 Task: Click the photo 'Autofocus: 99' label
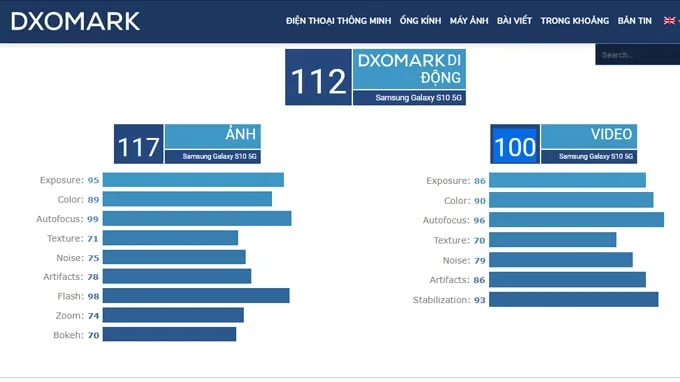point(67,219)
